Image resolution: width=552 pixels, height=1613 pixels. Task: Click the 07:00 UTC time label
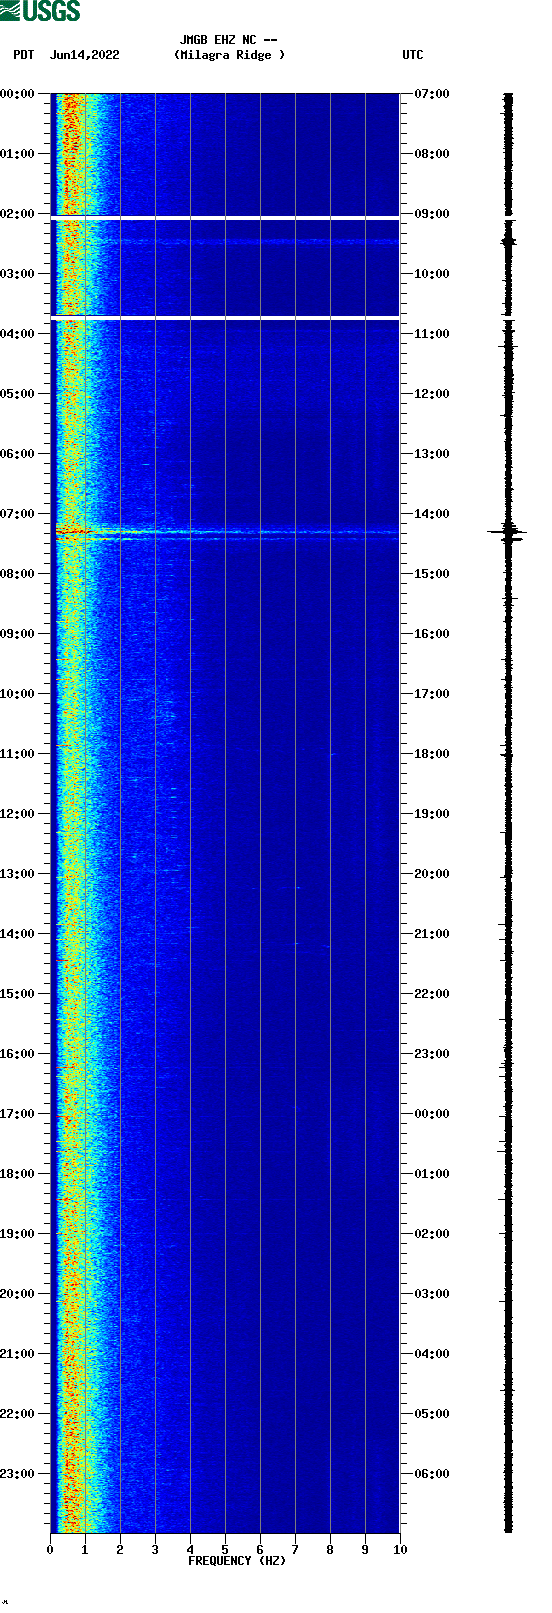[432, 94]
